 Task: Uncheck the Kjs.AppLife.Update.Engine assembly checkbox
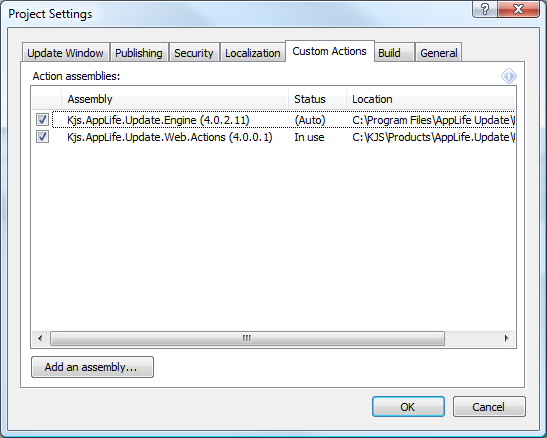click(42, 120)
